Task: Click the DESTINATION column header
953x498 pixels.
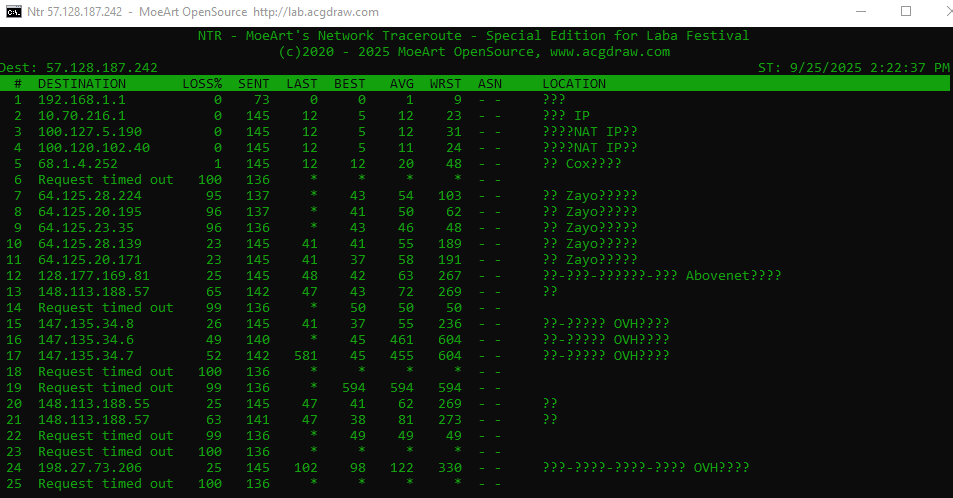Action: point(82,83)
